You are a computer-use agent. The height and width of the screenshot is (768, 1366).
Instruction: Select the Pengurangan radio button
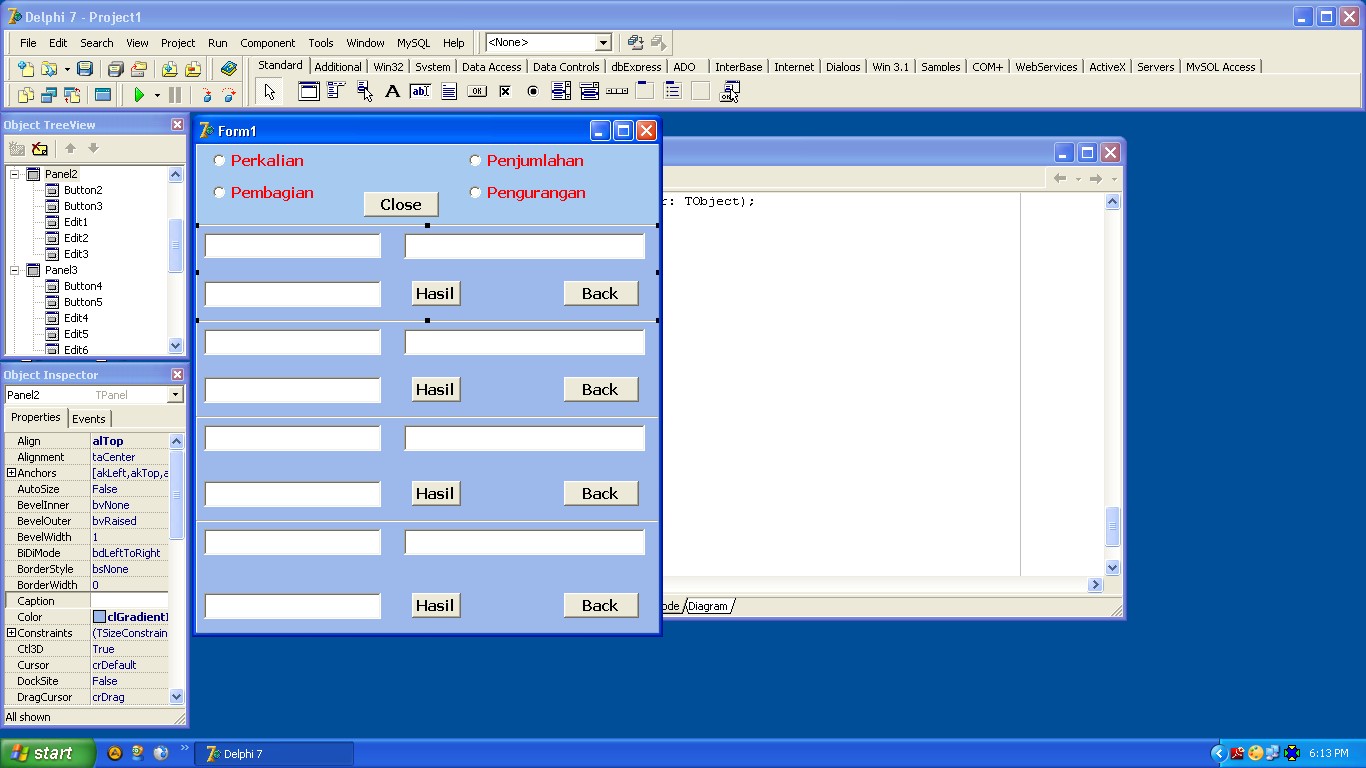476,192
